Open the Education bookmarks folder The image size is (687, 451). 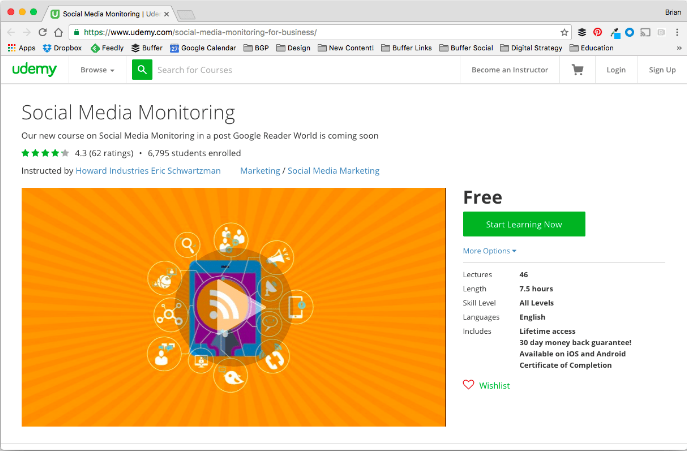(x=591, y=48)
